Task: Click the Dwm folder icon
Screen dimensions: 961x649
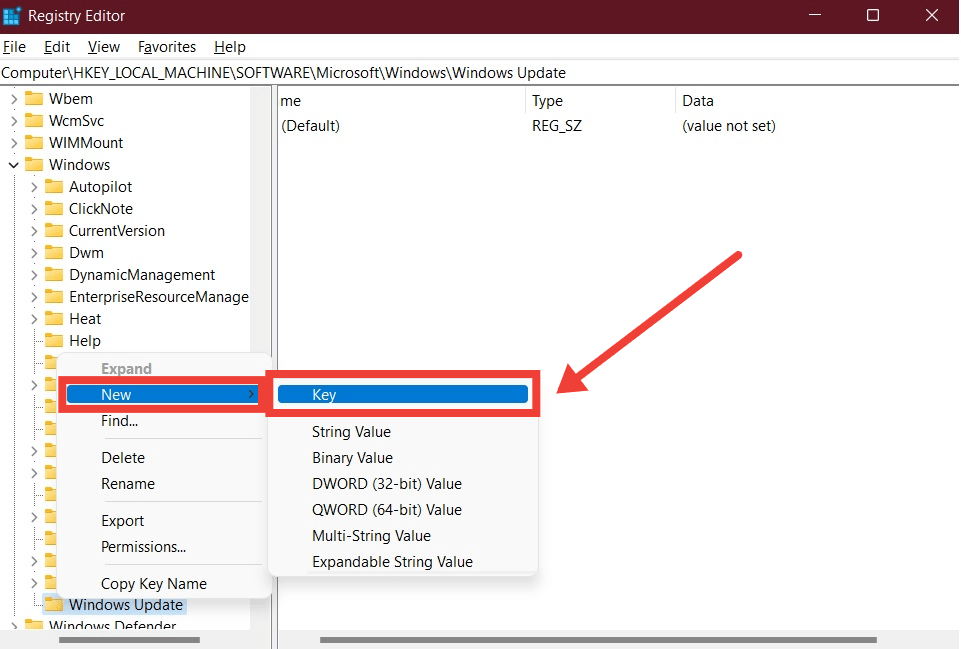Action: coord(54,253)
